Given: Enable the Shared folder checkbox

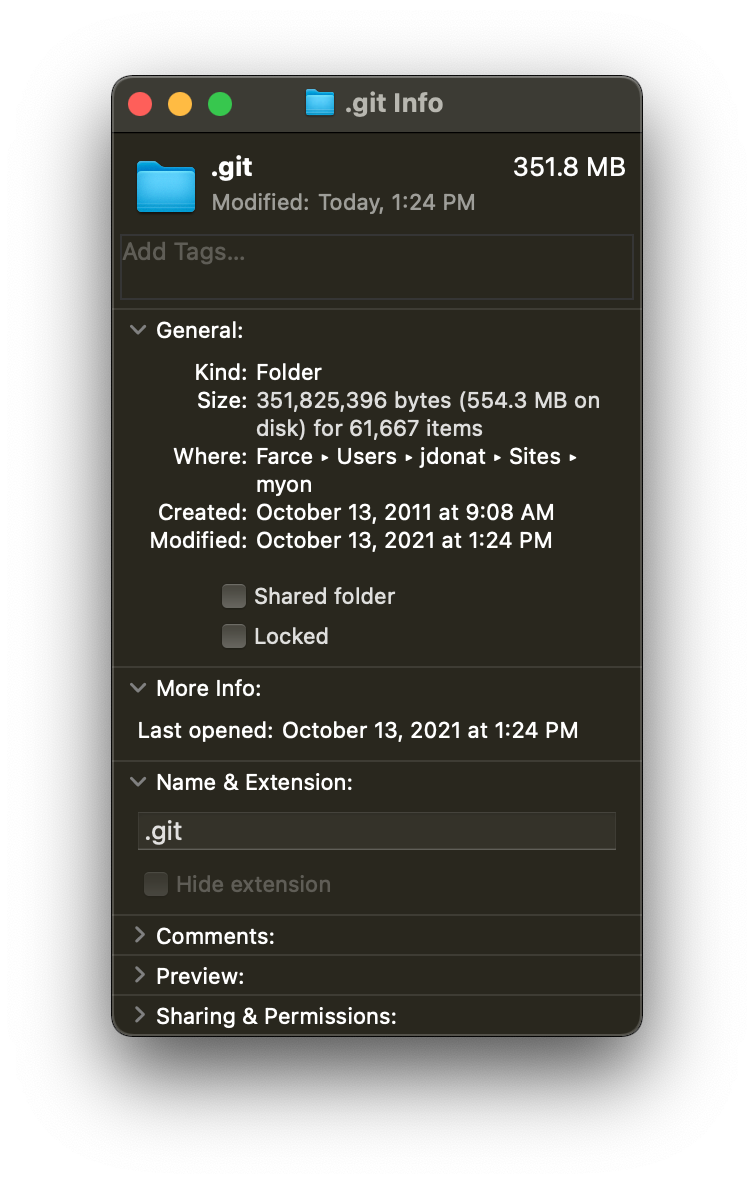Looking at the screenshot, I should click(234, 597).
